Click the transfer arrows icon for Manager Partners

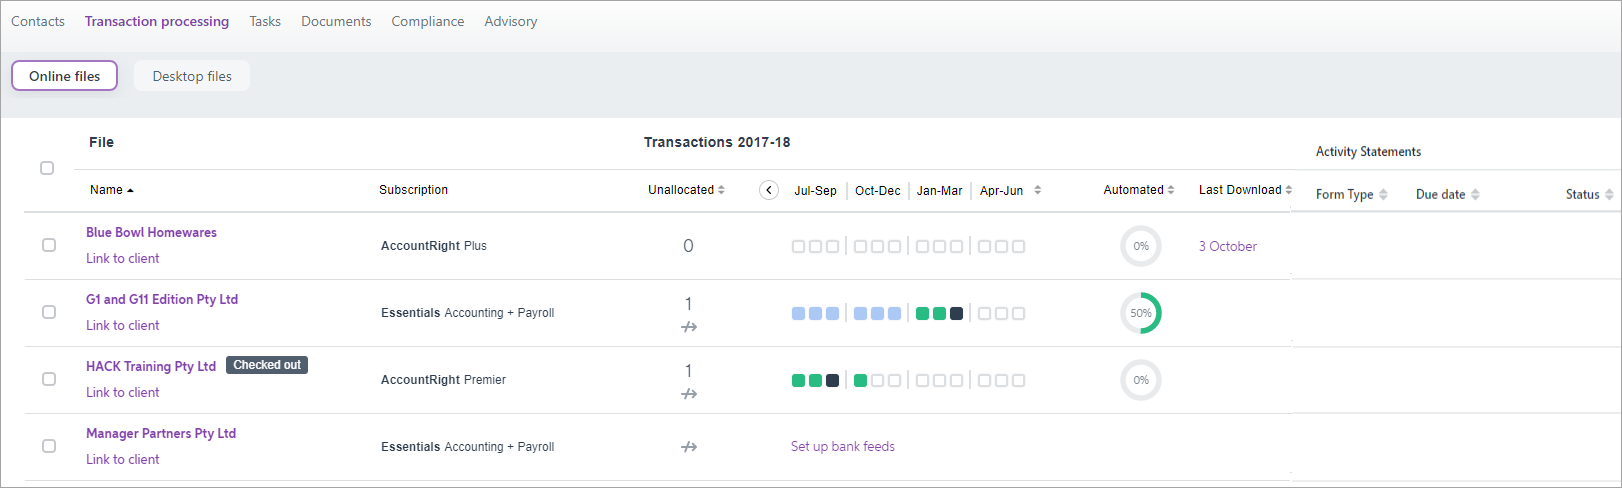pyautogui.click(x=689, y=447)
